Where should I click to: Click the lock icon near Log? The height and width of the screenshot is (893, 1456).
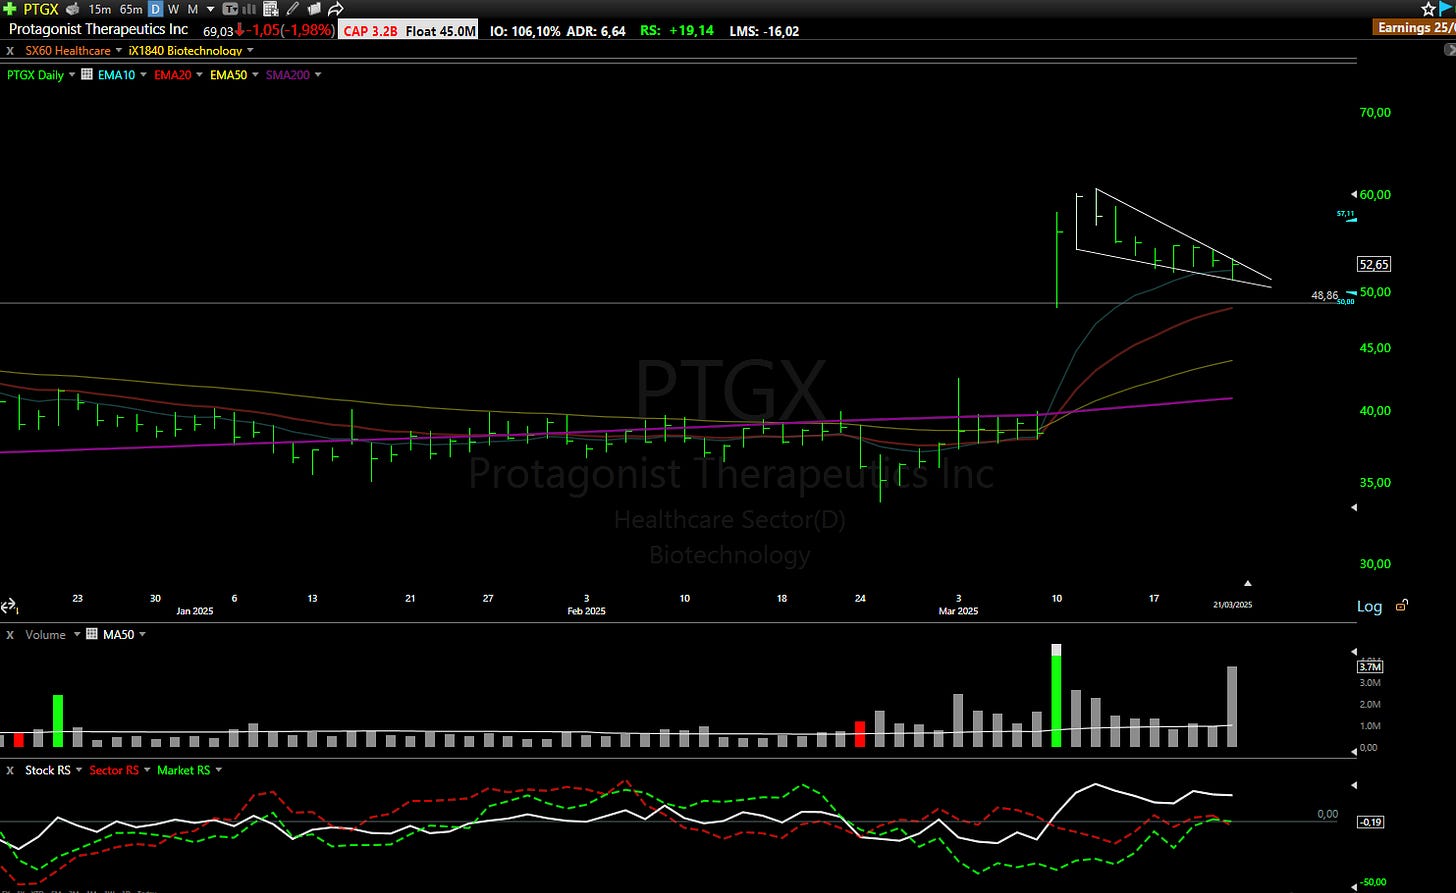point(1402,605)
